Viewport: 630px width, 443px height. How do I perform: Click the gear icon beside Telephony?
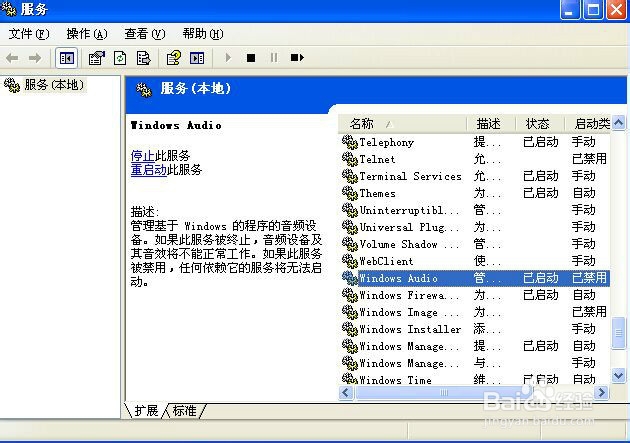[x=350, y=142]
